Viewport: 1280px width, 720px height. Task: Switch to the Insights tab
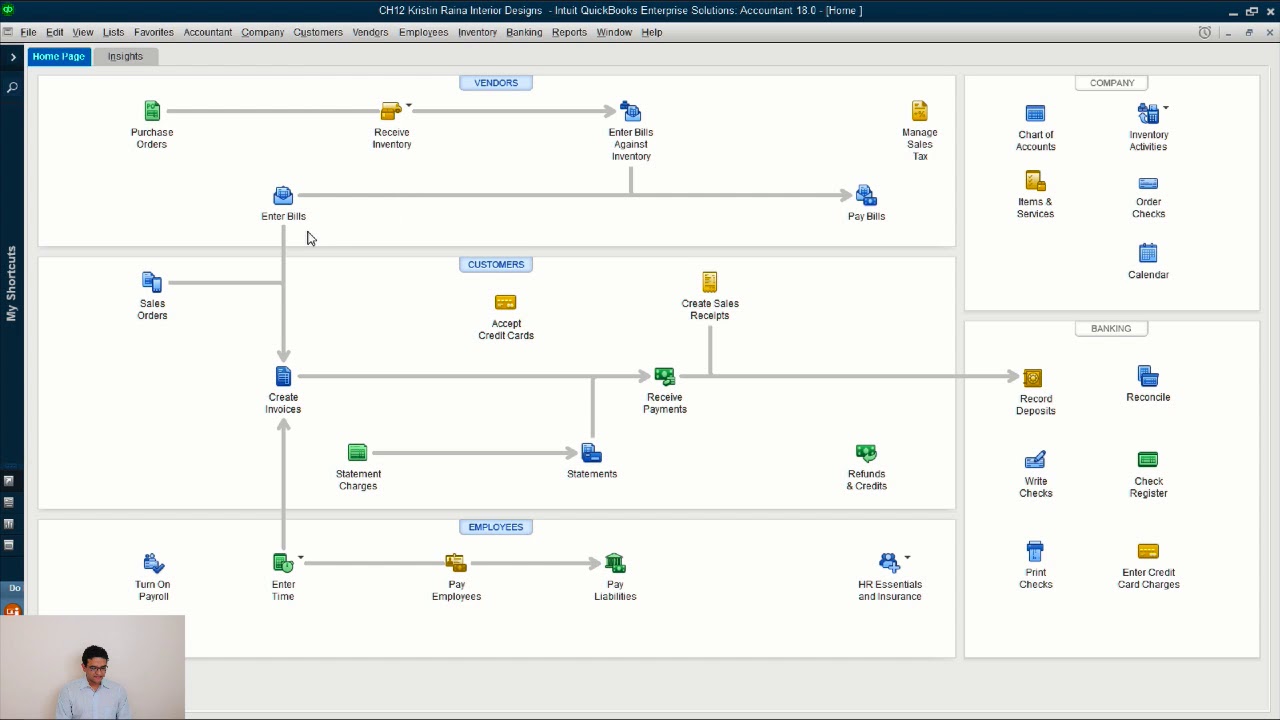point(125,57)
